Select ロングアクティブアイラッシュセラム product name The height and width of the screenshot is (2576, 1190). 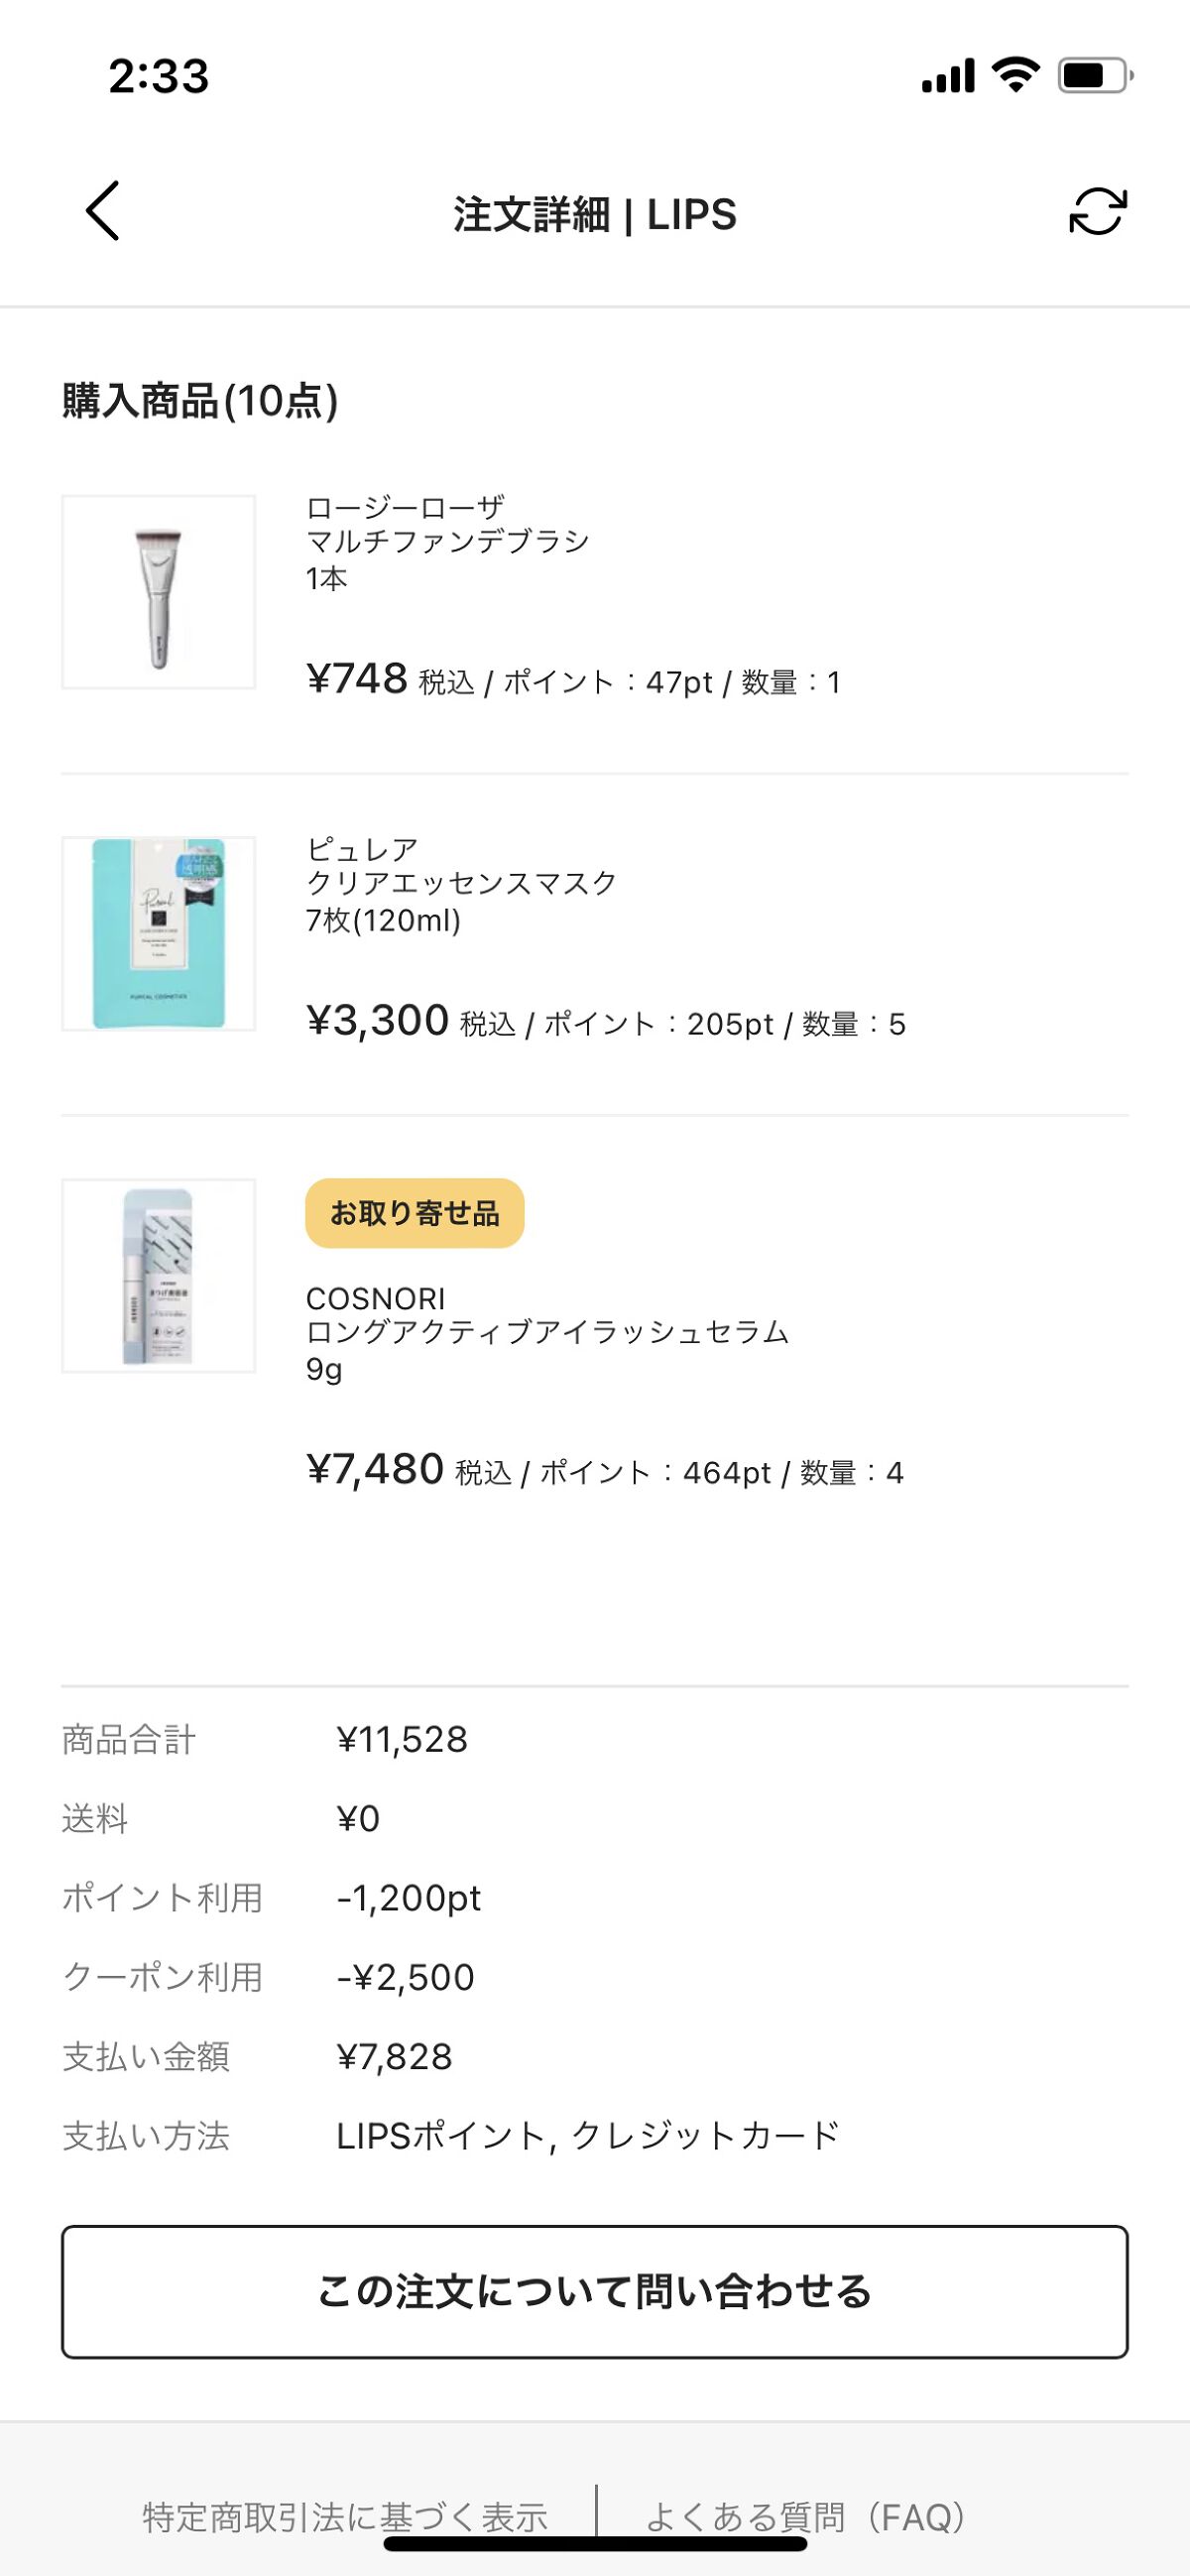click(547, 1332)
